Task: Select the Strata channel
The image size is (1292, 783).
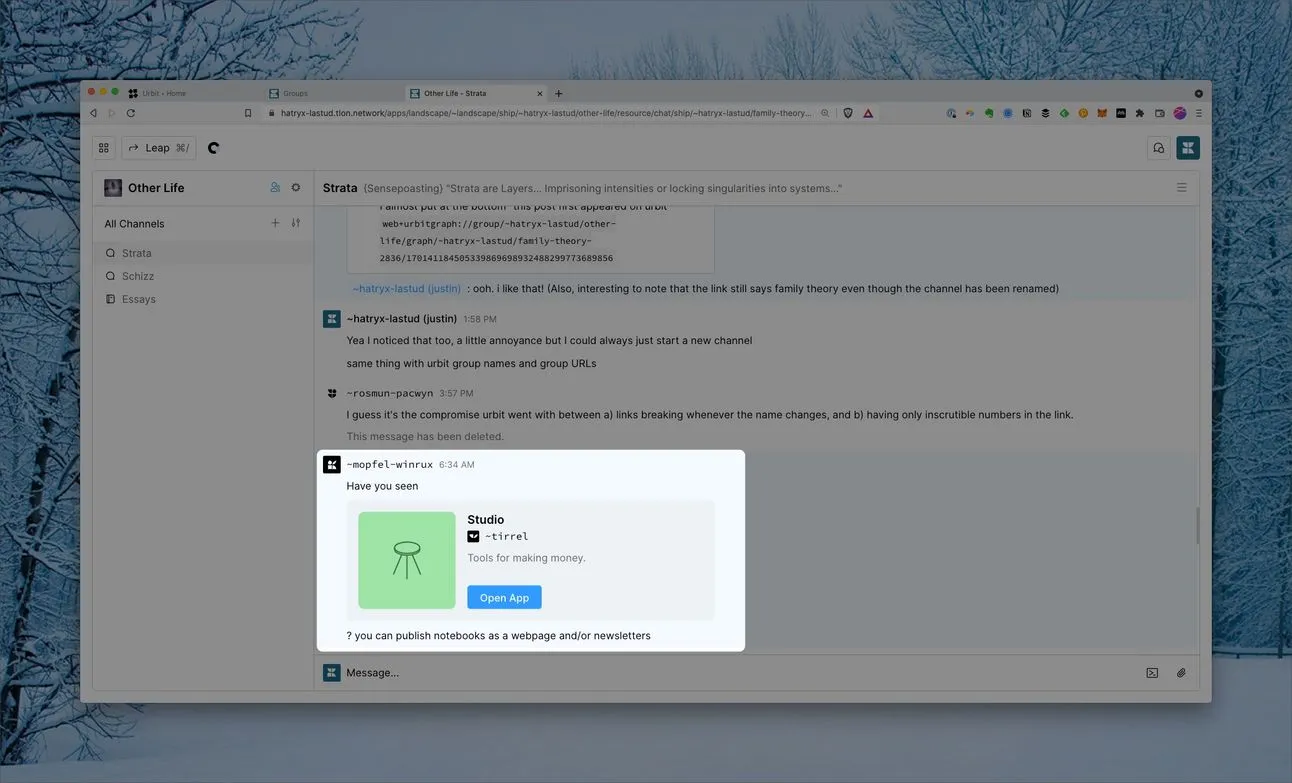Action: click(137, 253)
